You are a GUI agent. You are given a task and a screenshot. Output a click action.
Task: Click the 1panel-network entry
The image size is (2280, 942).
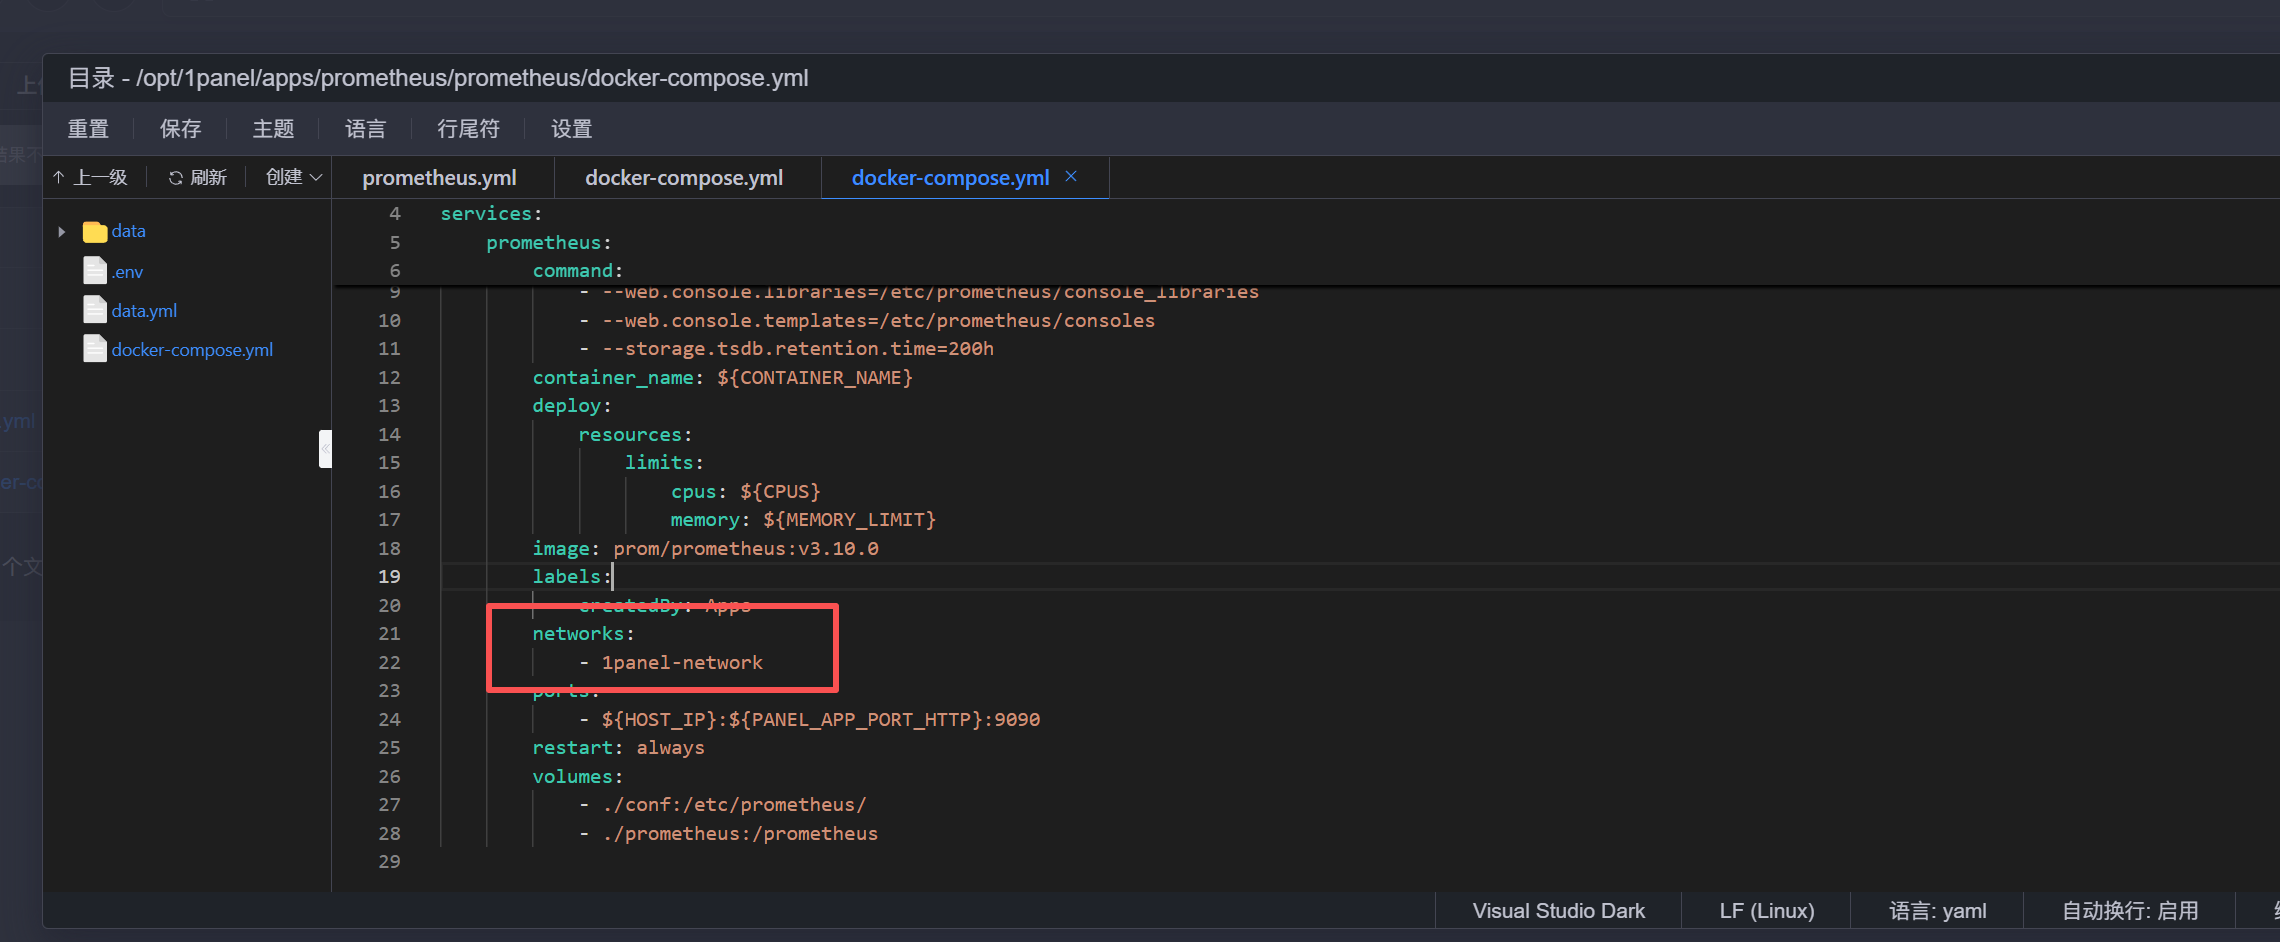681,663
